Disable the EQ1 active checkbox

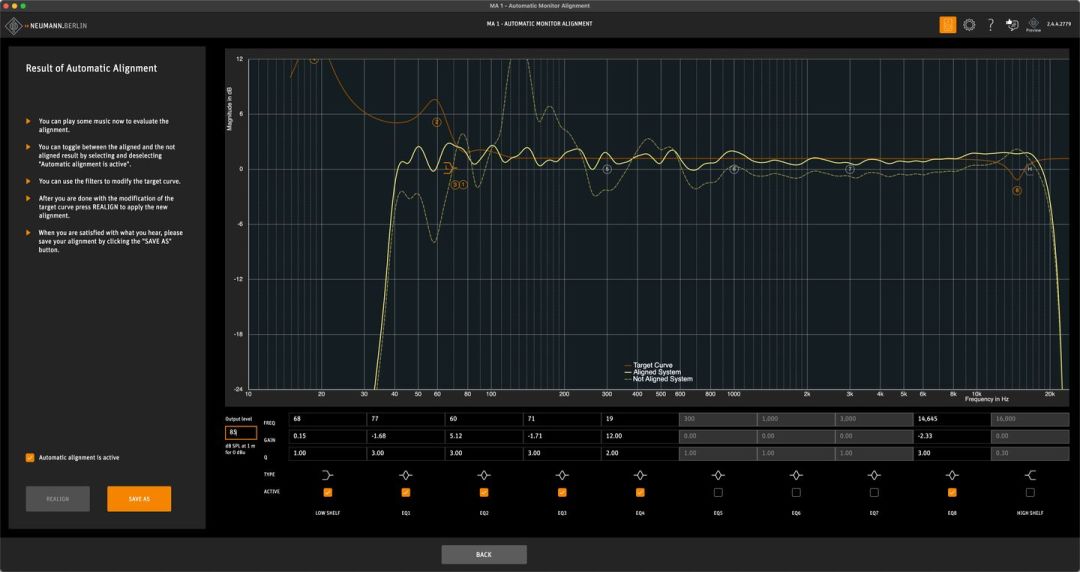[x=406, y=492]
